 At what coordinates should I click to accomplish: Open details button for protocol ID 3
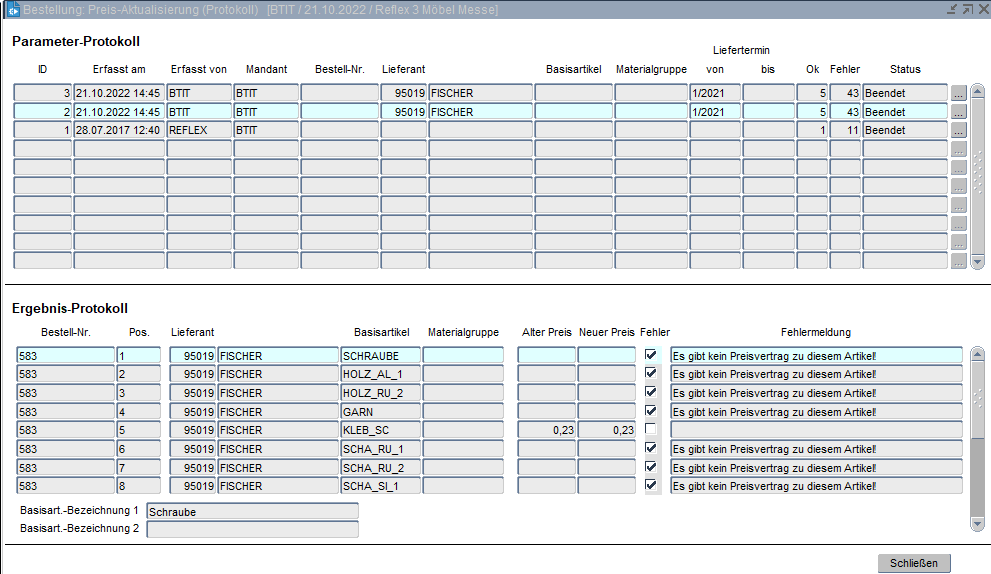coord(958,93)
